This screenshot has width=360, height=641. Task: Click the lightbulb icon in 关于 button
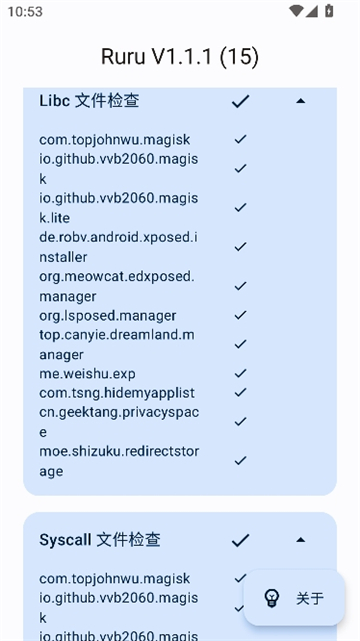click(272, 598)
